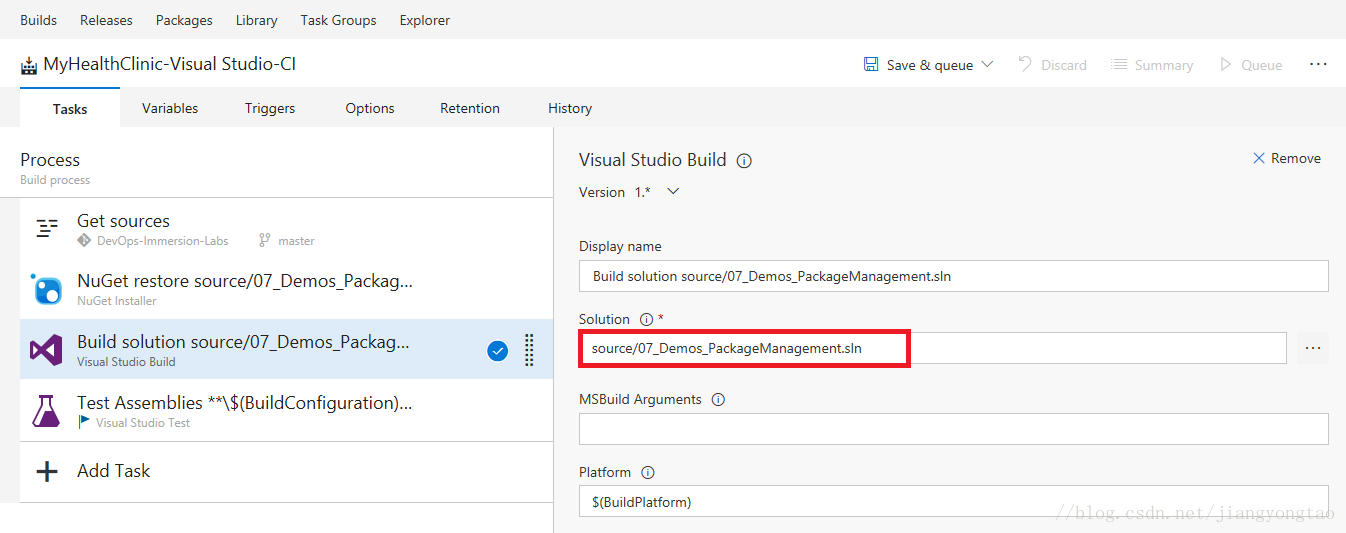Image resolution: width=1346 pixels, height=533 pixels.
Task: Click Remove to delete the task
Action: 1287,158
